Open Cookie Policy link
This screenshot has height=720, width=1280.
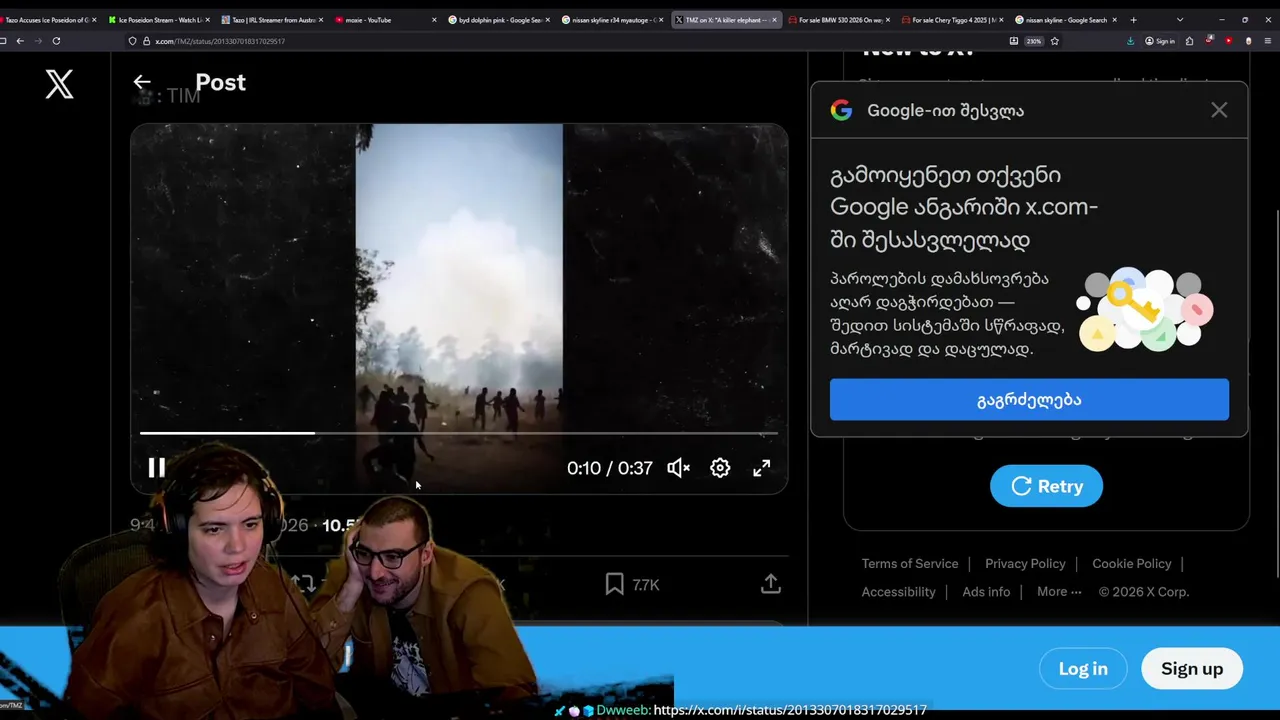pos(1132,564)
